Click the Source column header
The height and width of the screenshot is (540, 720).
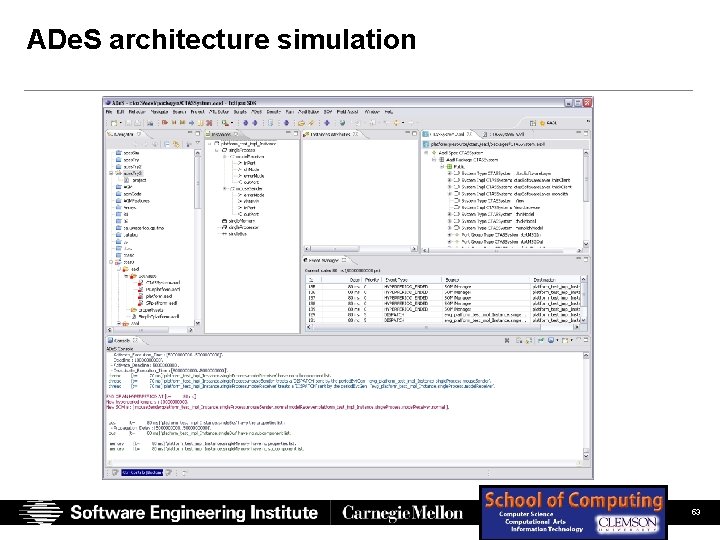point(486,280)
